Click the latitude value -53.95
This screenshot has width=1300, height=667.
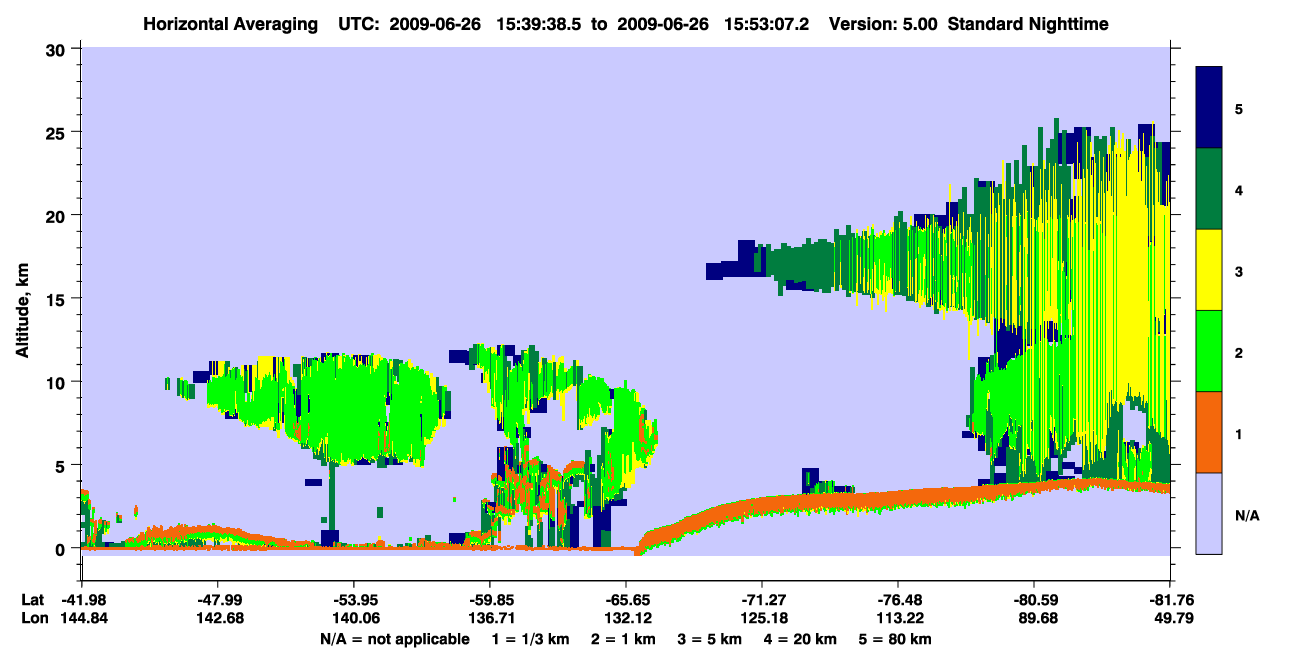click(353, 600)
